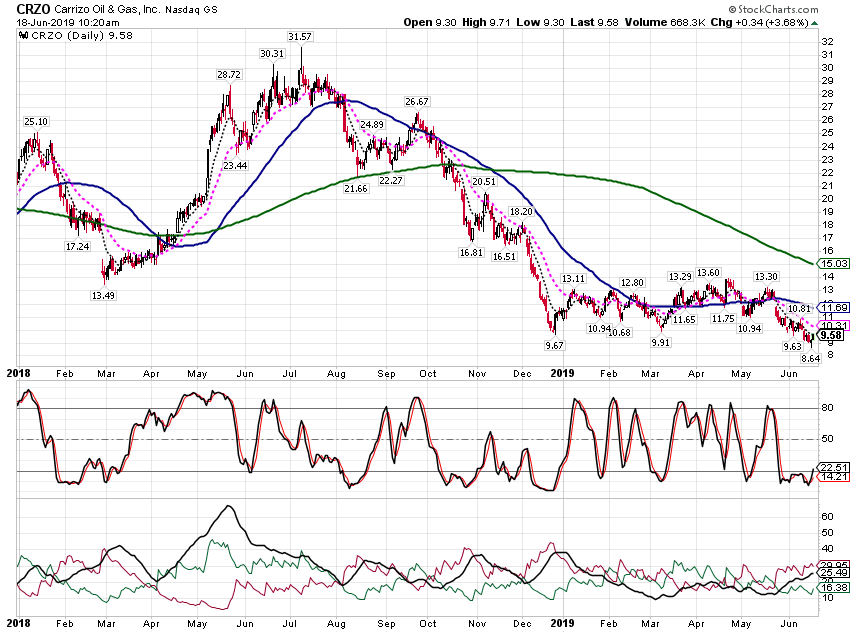
Task: Click the CRZO (Daily) 9.58 legend label
Action: coord(82,36)
